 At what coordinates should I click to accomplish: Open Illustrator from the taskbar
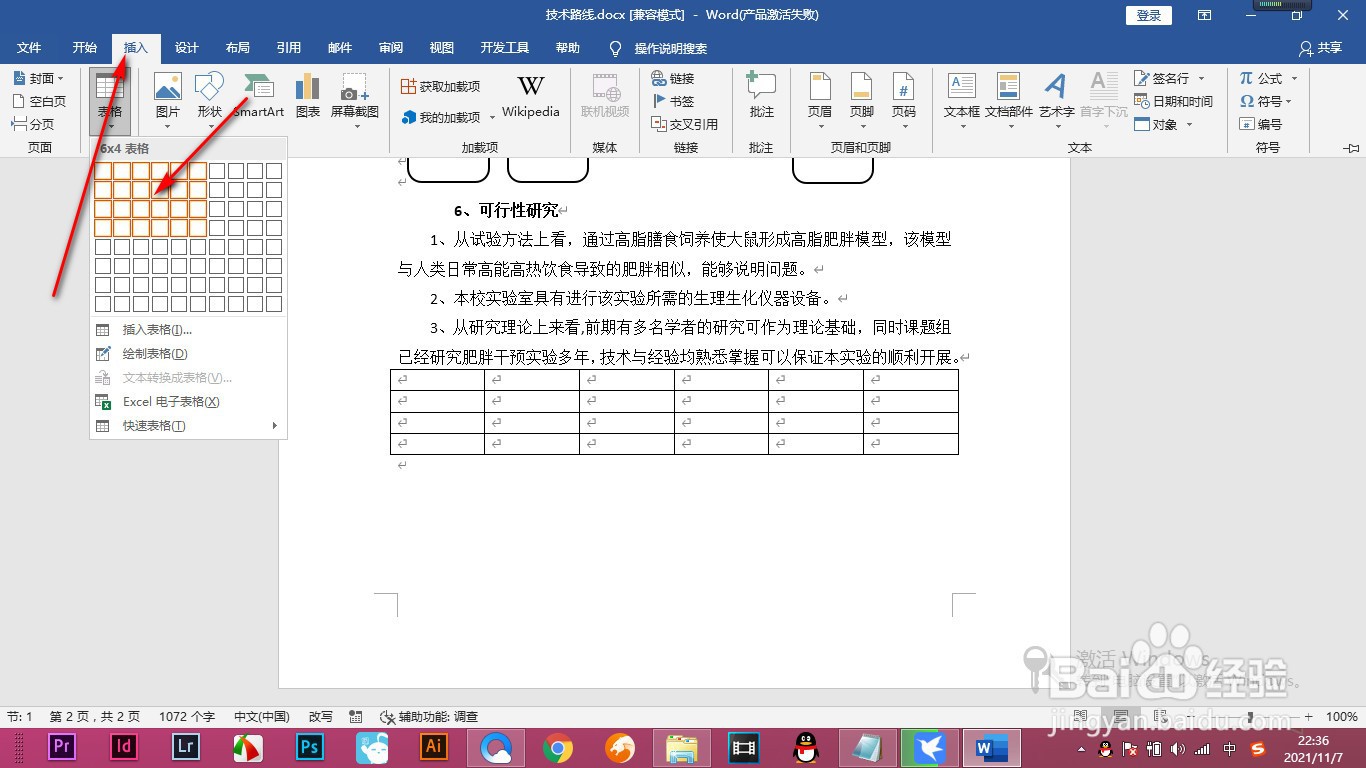(434, 746)
